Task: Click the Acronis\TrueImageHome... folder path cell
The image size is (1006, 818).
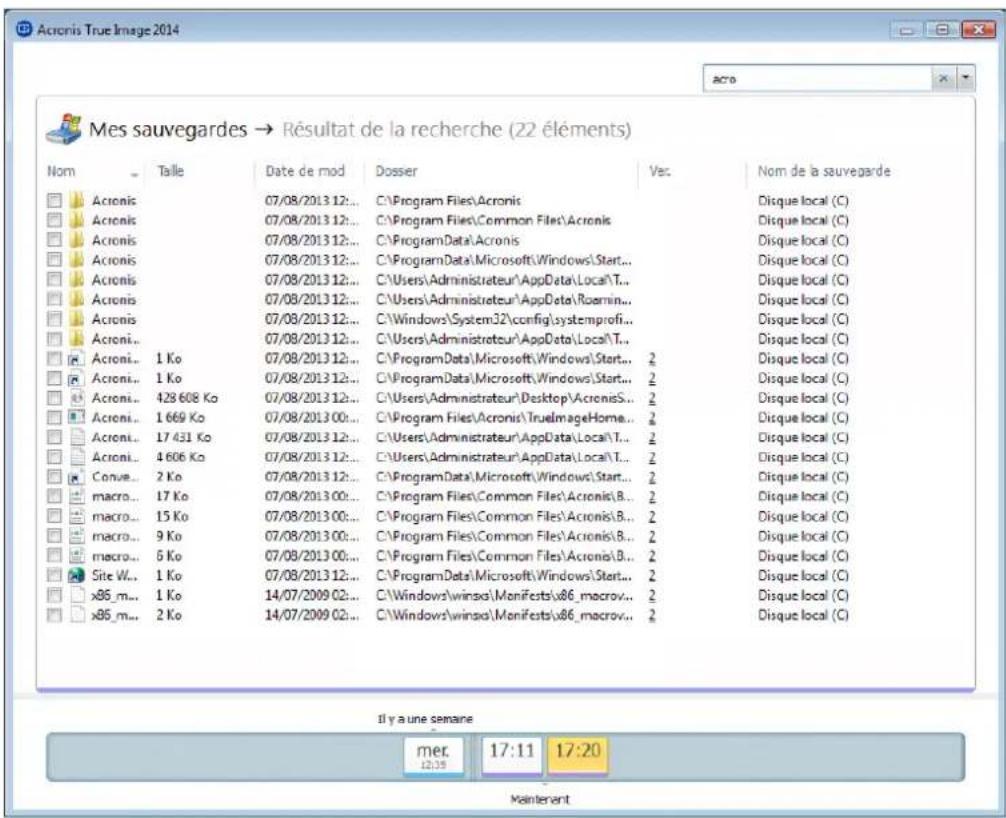Action: click(x=504, y=418)
